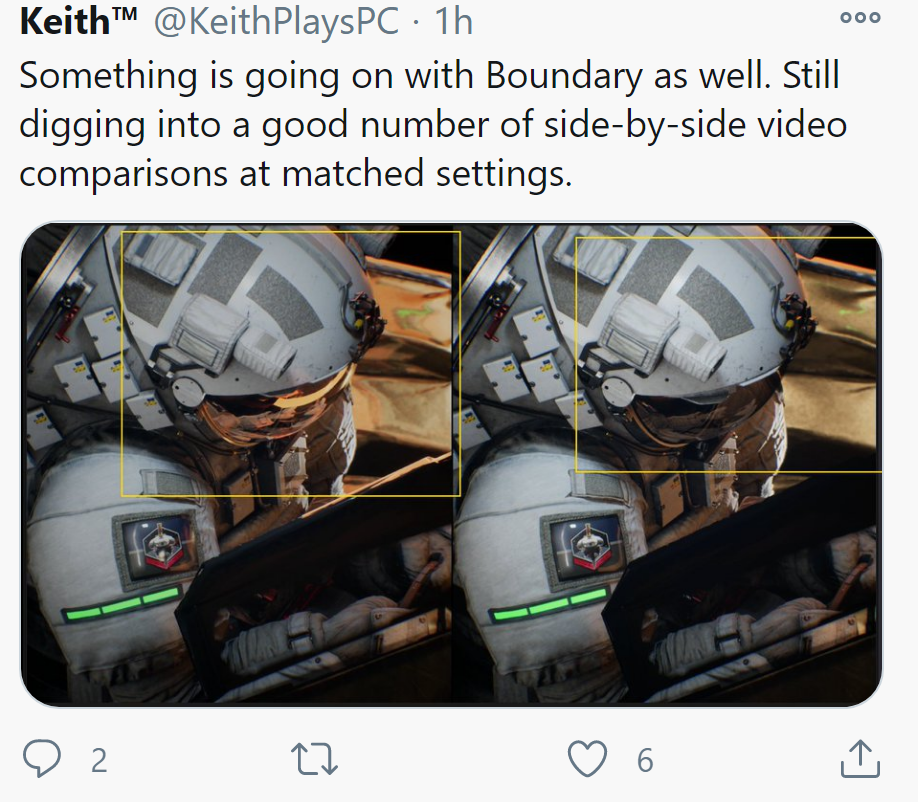This screenshot has width=918, height=802.
Task: Like the tweet with the heart icon
Action: tap(587, 759)
